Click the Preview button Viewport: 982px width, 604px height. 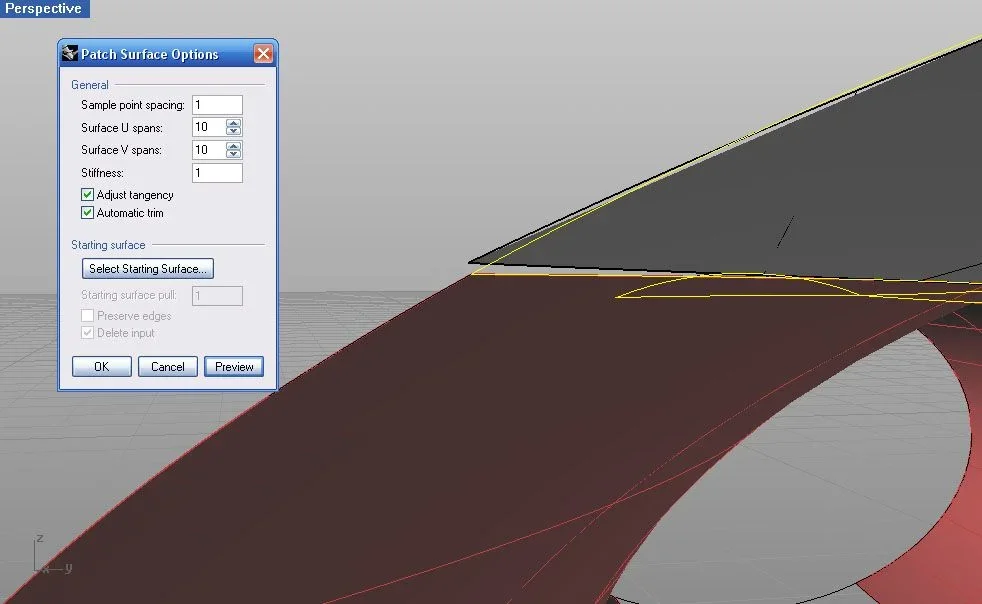click(234, 367)
